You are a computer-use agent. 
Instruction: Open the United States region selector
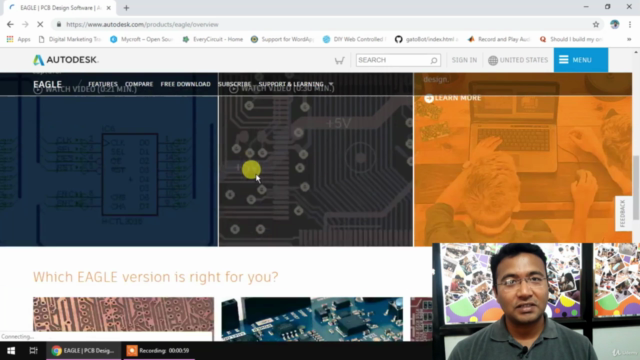point(518,60)
